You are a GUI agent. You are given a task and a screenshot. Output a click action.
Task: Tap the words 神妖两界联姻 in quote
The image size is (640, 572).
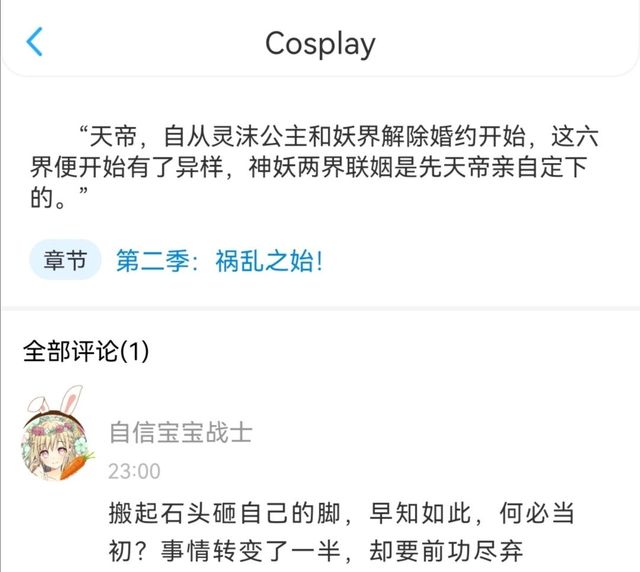[x=320, y=167]
